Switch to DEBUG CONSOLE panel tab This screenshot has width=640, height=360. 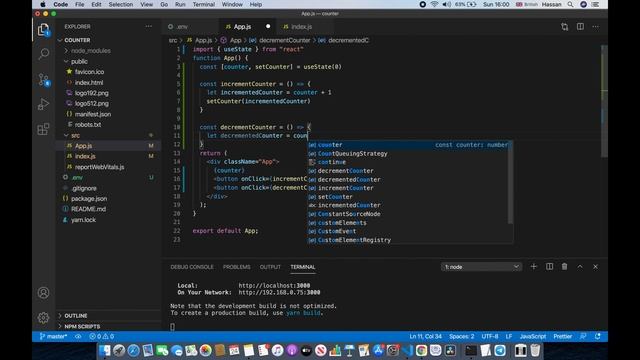192,267
